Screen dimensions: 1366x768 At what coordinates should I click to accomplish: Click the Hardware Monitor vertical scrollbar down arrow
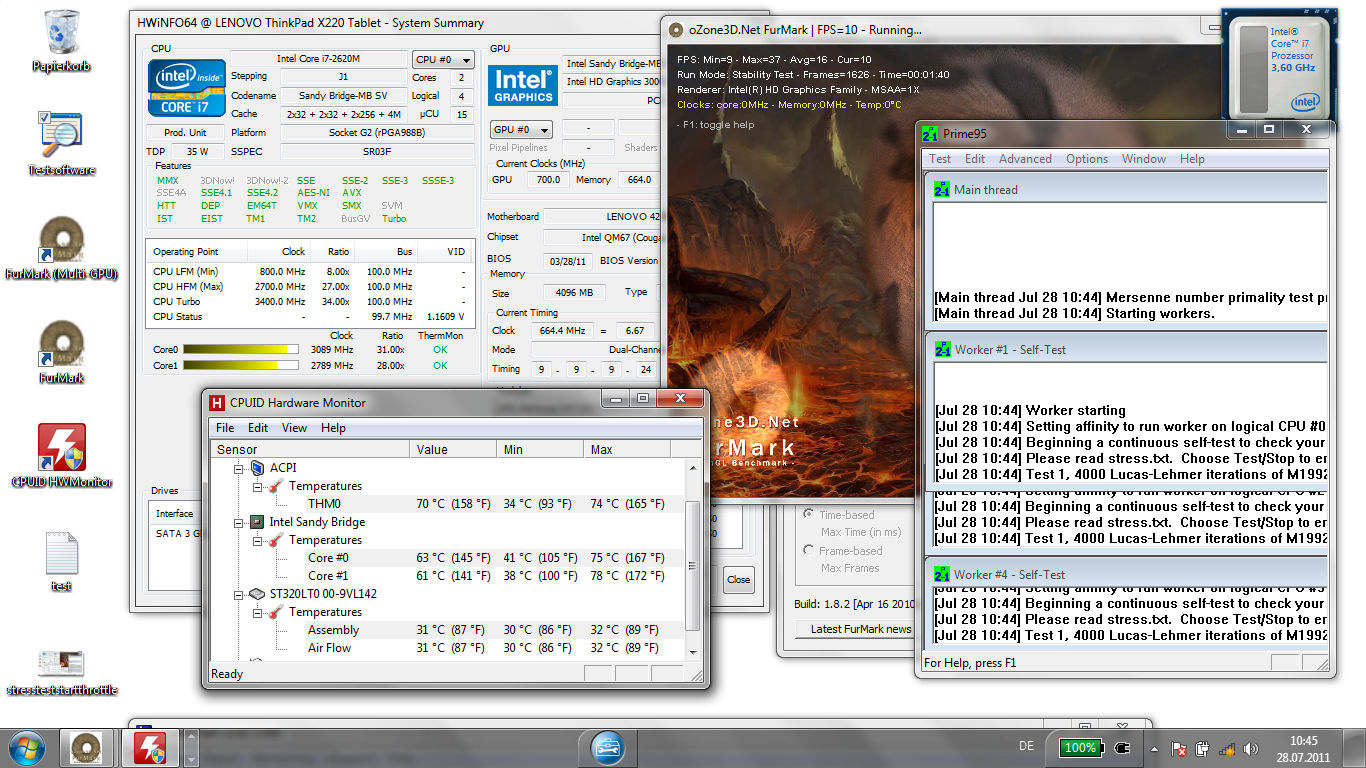click(x=692, y=651)
